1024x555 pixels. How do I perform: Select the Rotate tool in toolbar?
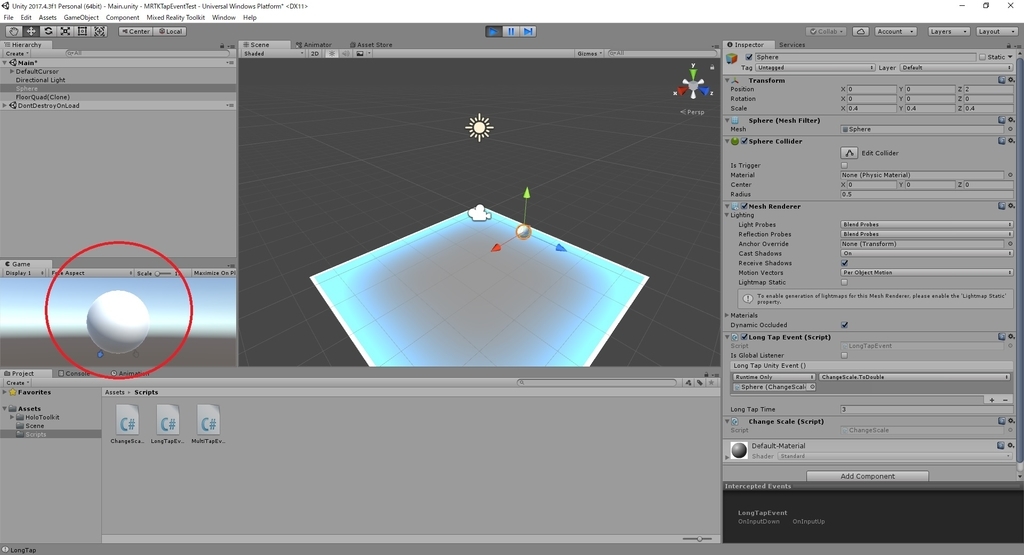[48, 31]
